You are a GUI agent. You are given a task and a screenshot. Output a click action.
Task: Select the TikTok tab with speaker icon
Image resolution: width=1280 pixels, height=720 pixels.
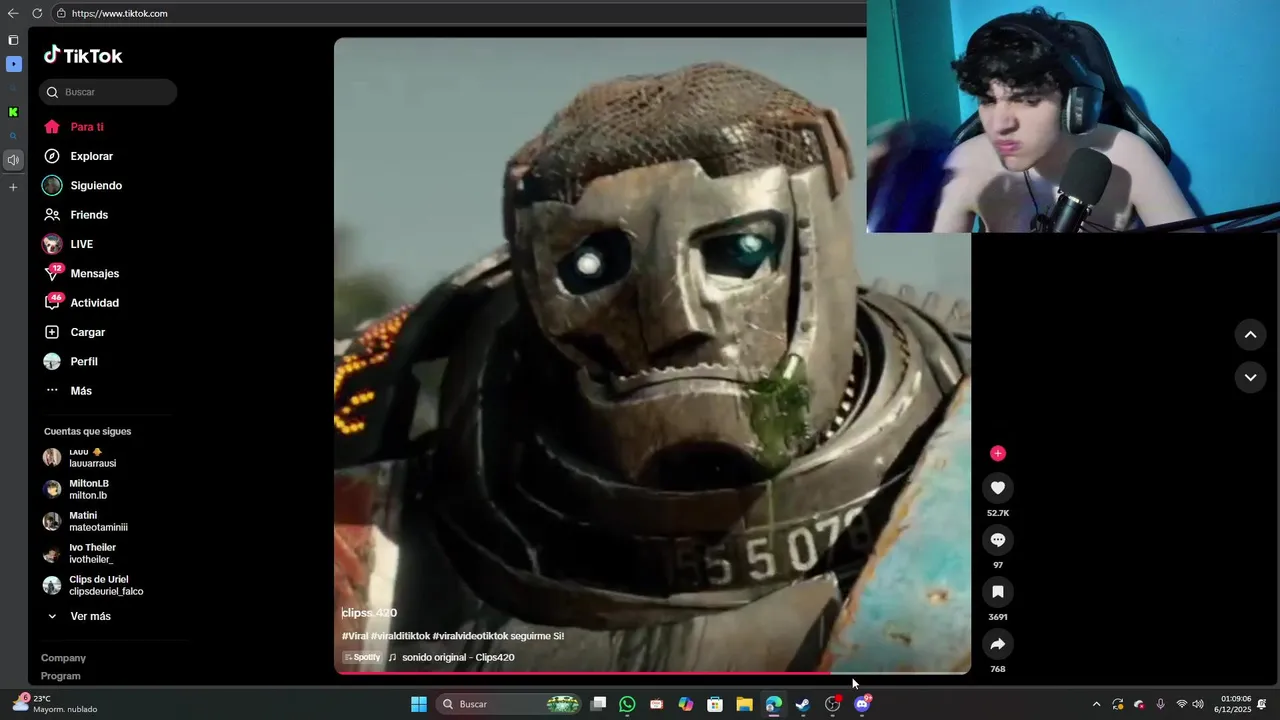coord(13,160)
